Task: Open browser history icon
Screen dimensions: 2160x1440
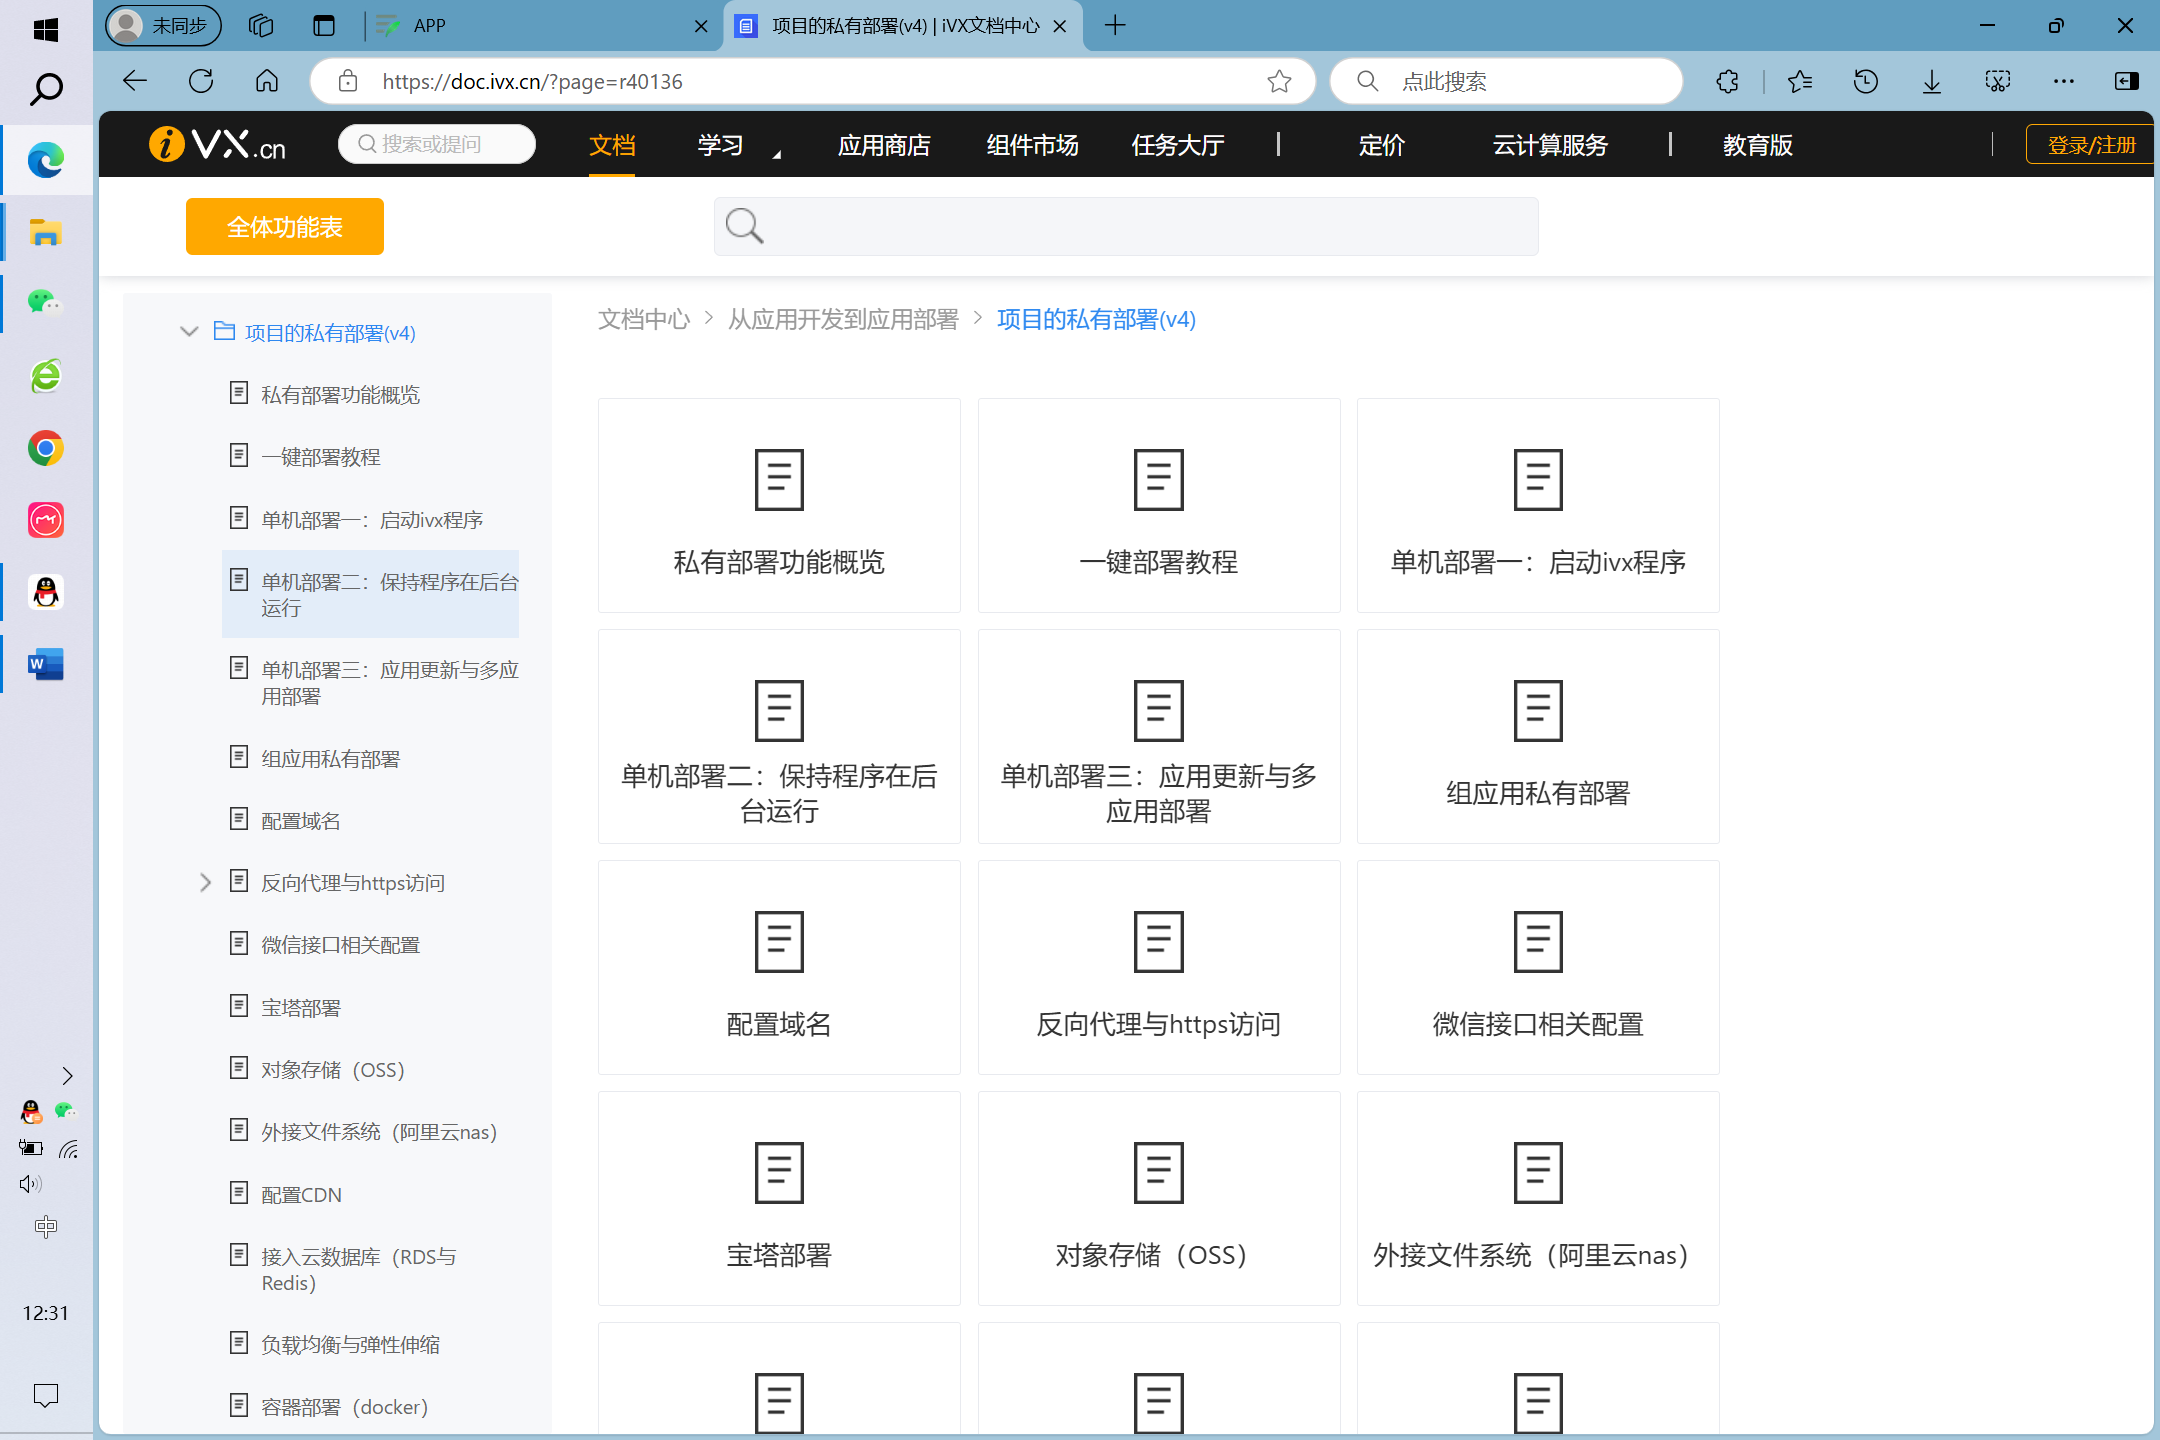Action: tap(1865, 81)
